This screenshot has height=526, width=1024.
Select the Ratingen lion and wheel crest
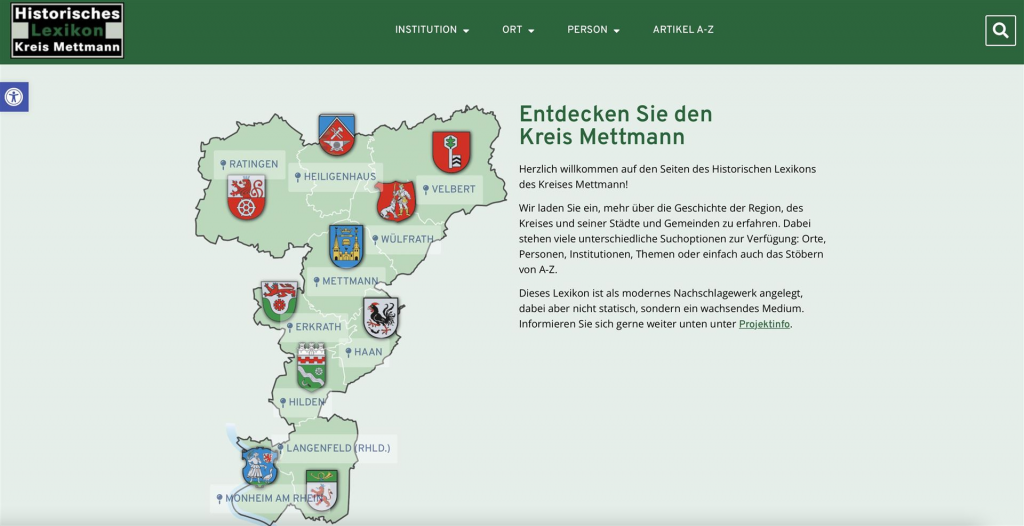click(x=246, y=197)
